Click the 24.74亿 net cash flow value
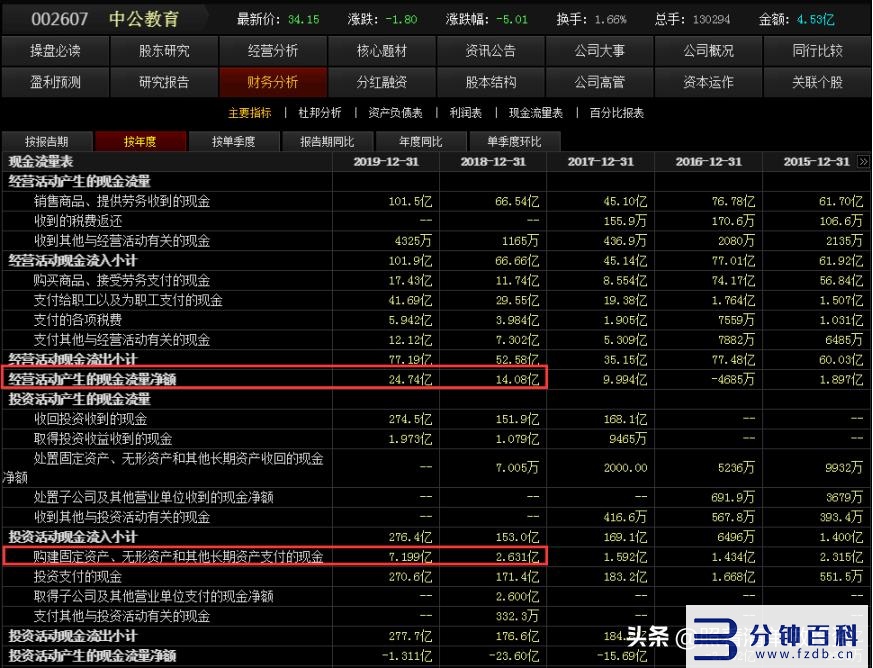The width and height of the screenshot is (873, 668). [x=410, y=380]
